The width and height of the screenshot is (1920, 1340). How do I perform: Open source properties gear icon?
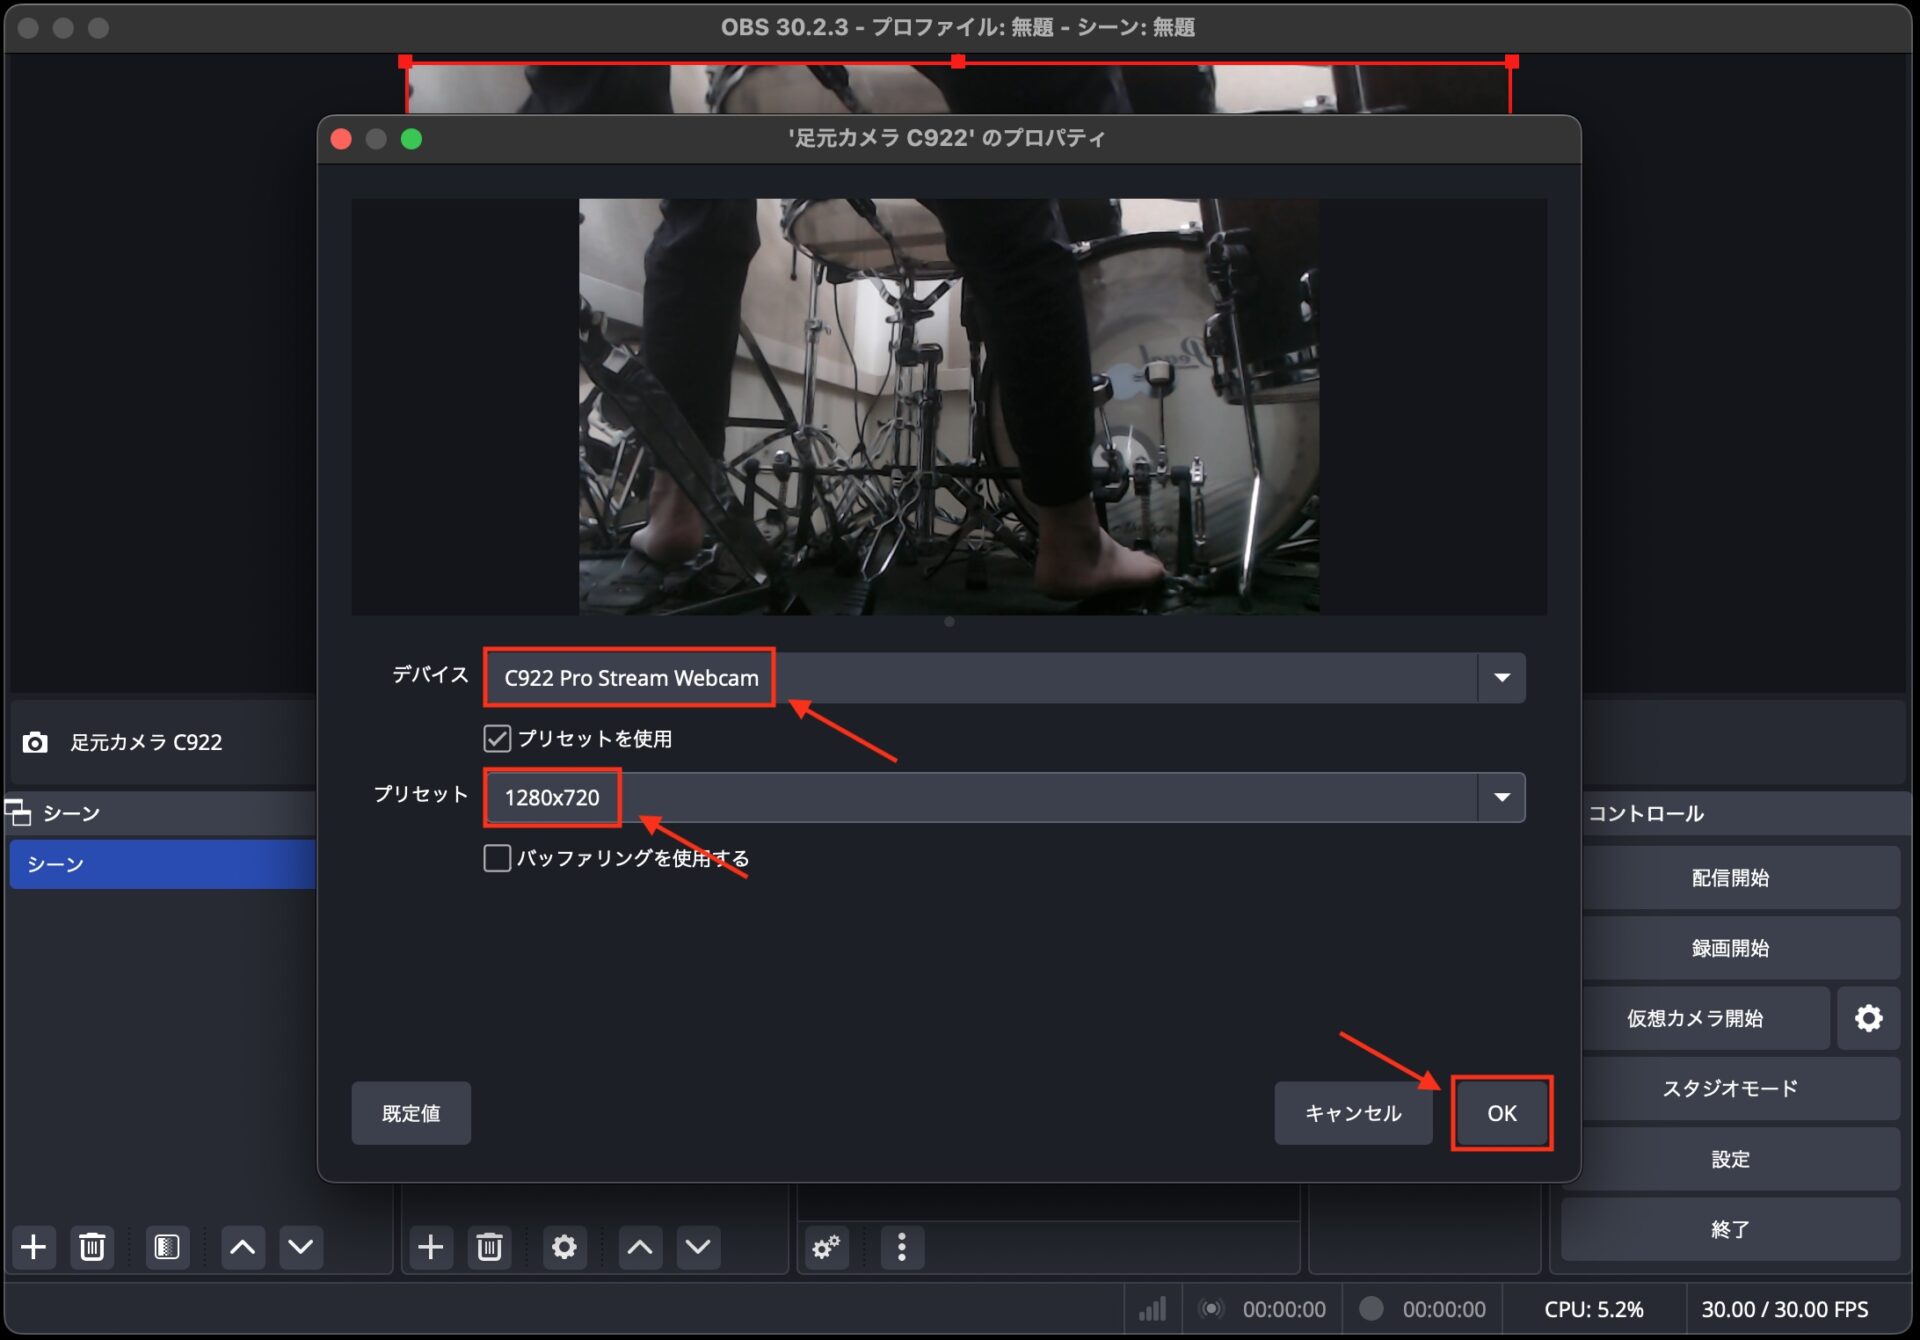[x=565, y=1247]
